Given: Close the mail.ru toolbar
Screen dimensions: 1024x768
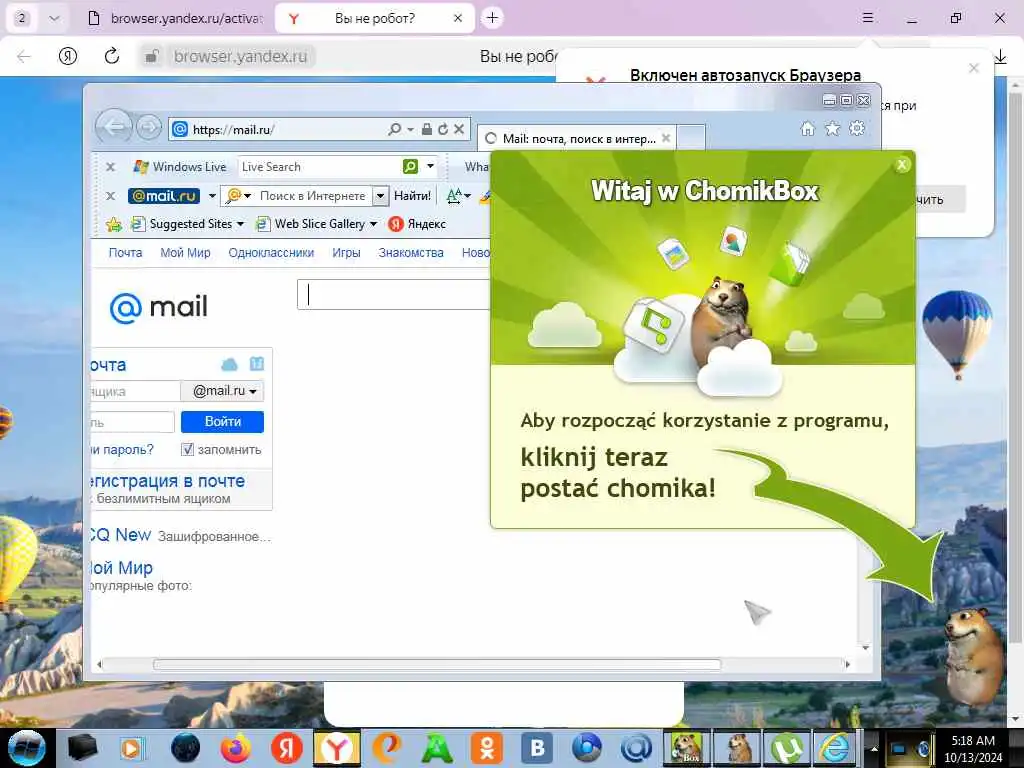Looking at the screenshot, I should tap(110, 196).
